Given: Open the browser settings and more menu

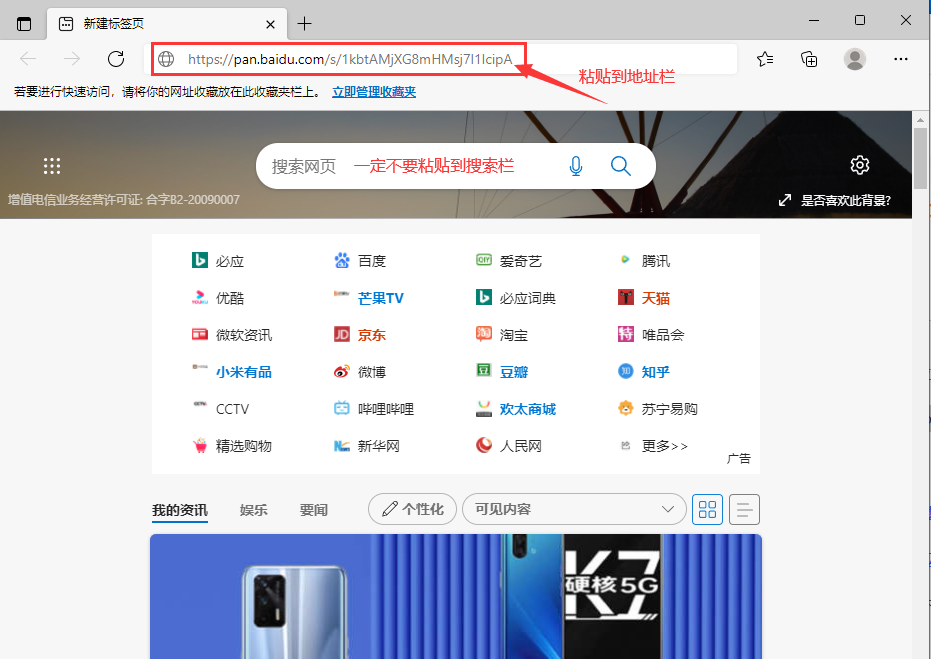Looking at the screenshot, I should click(x=901, y=59).
